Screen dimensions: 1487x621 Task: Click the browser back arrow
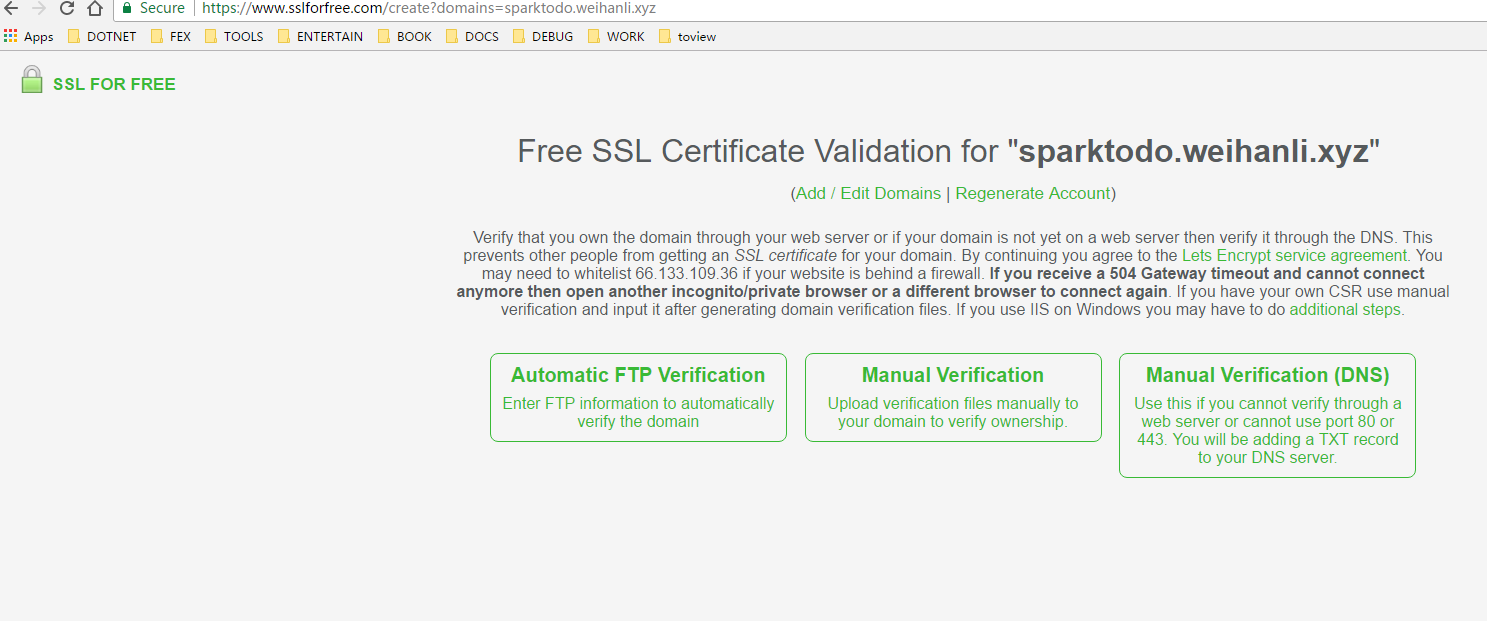tap(11, 8)
